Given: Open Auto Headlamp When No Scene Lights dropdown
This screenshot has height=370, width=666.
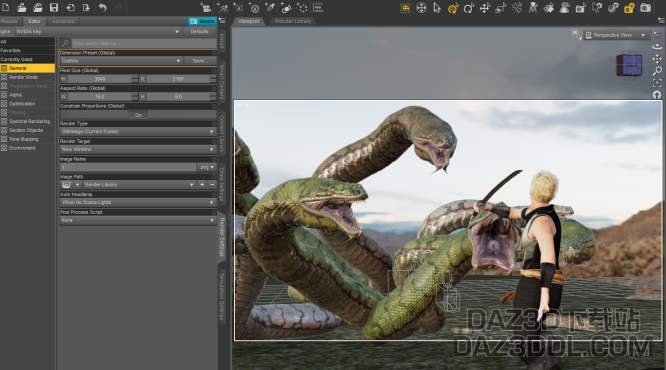Looking at the screenshot, I should pos(138,203).
